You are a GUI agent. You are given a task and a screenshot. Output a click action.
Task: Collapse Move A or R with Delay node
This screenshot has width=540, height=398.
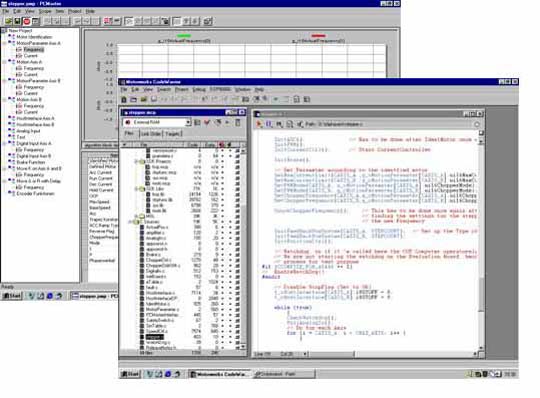(4, 181)
